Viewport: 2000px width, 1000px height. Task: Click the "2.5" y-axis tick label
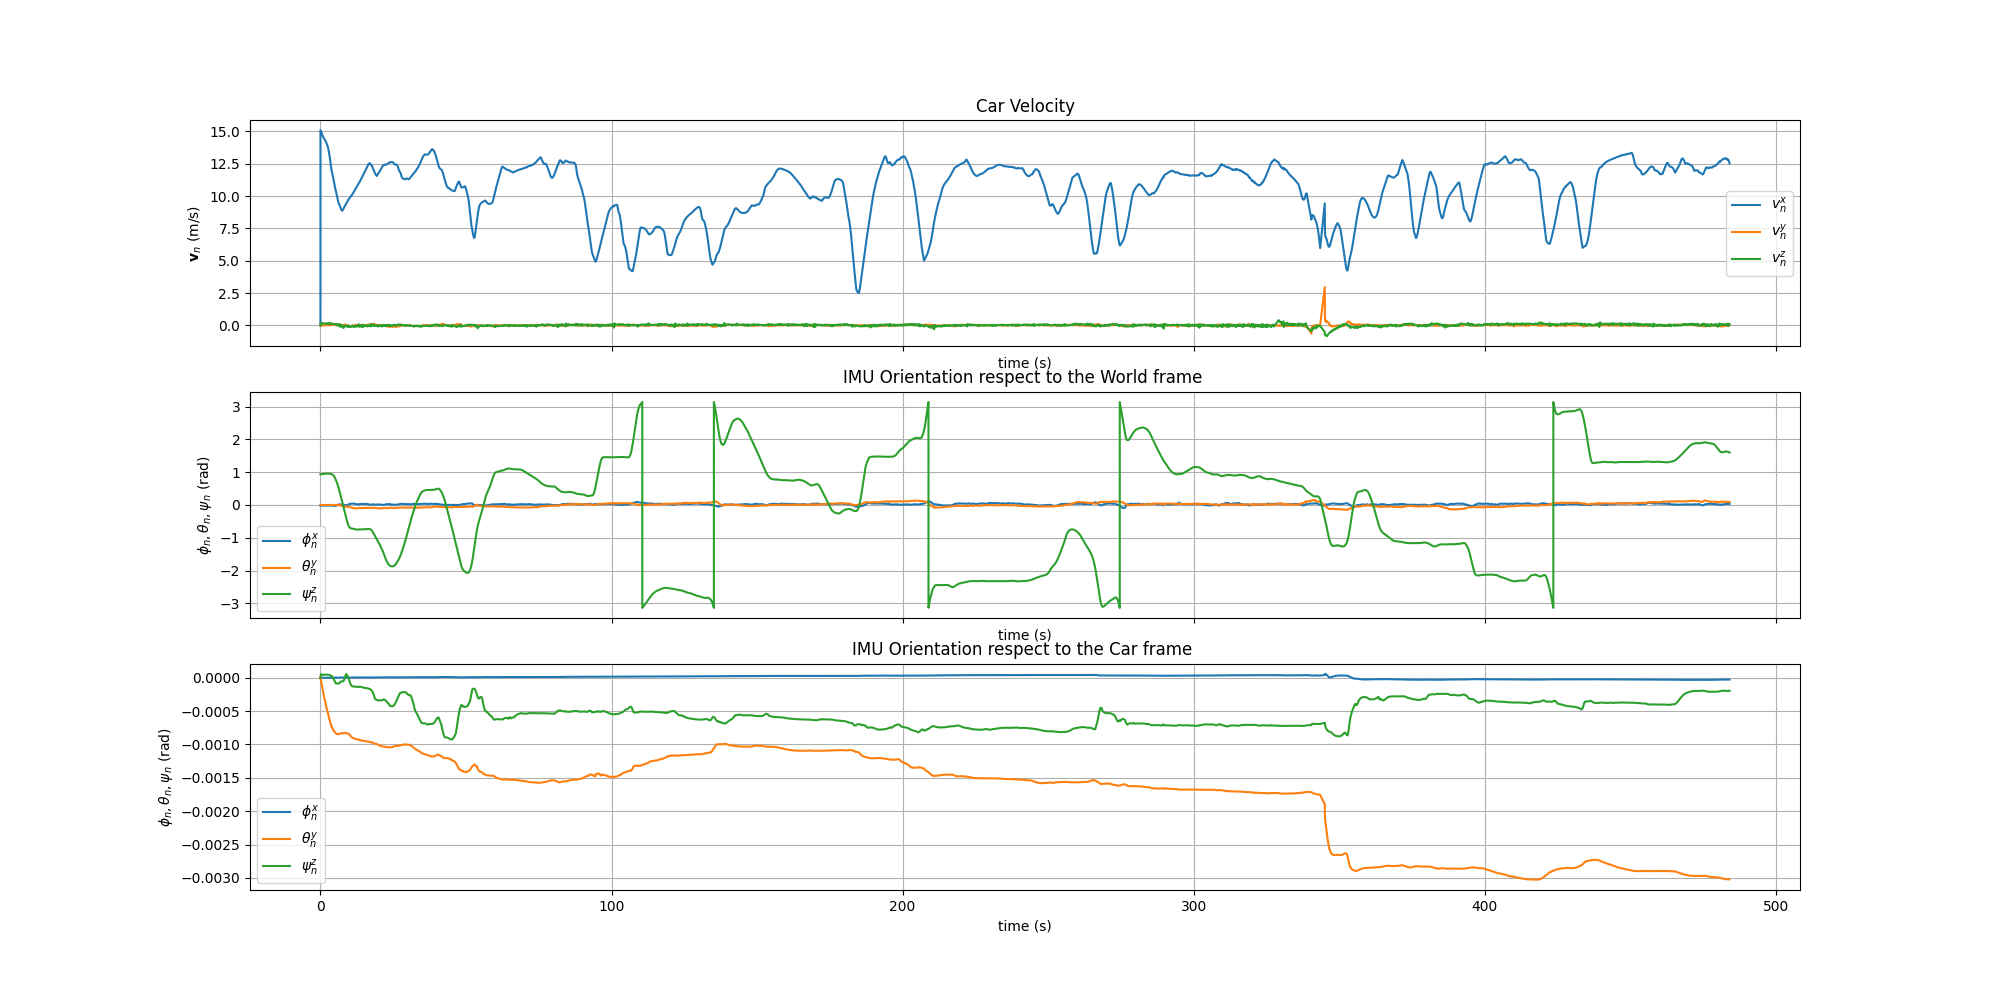tap(229, 294)
